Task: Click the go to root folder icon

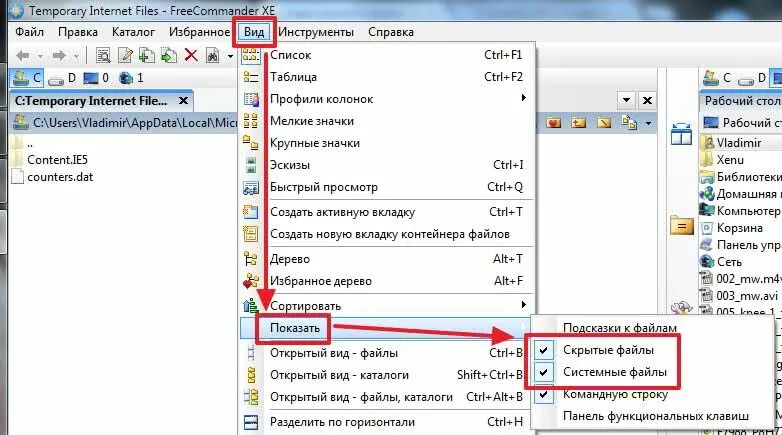Action: pyautogui.click(x=604, y=122)
